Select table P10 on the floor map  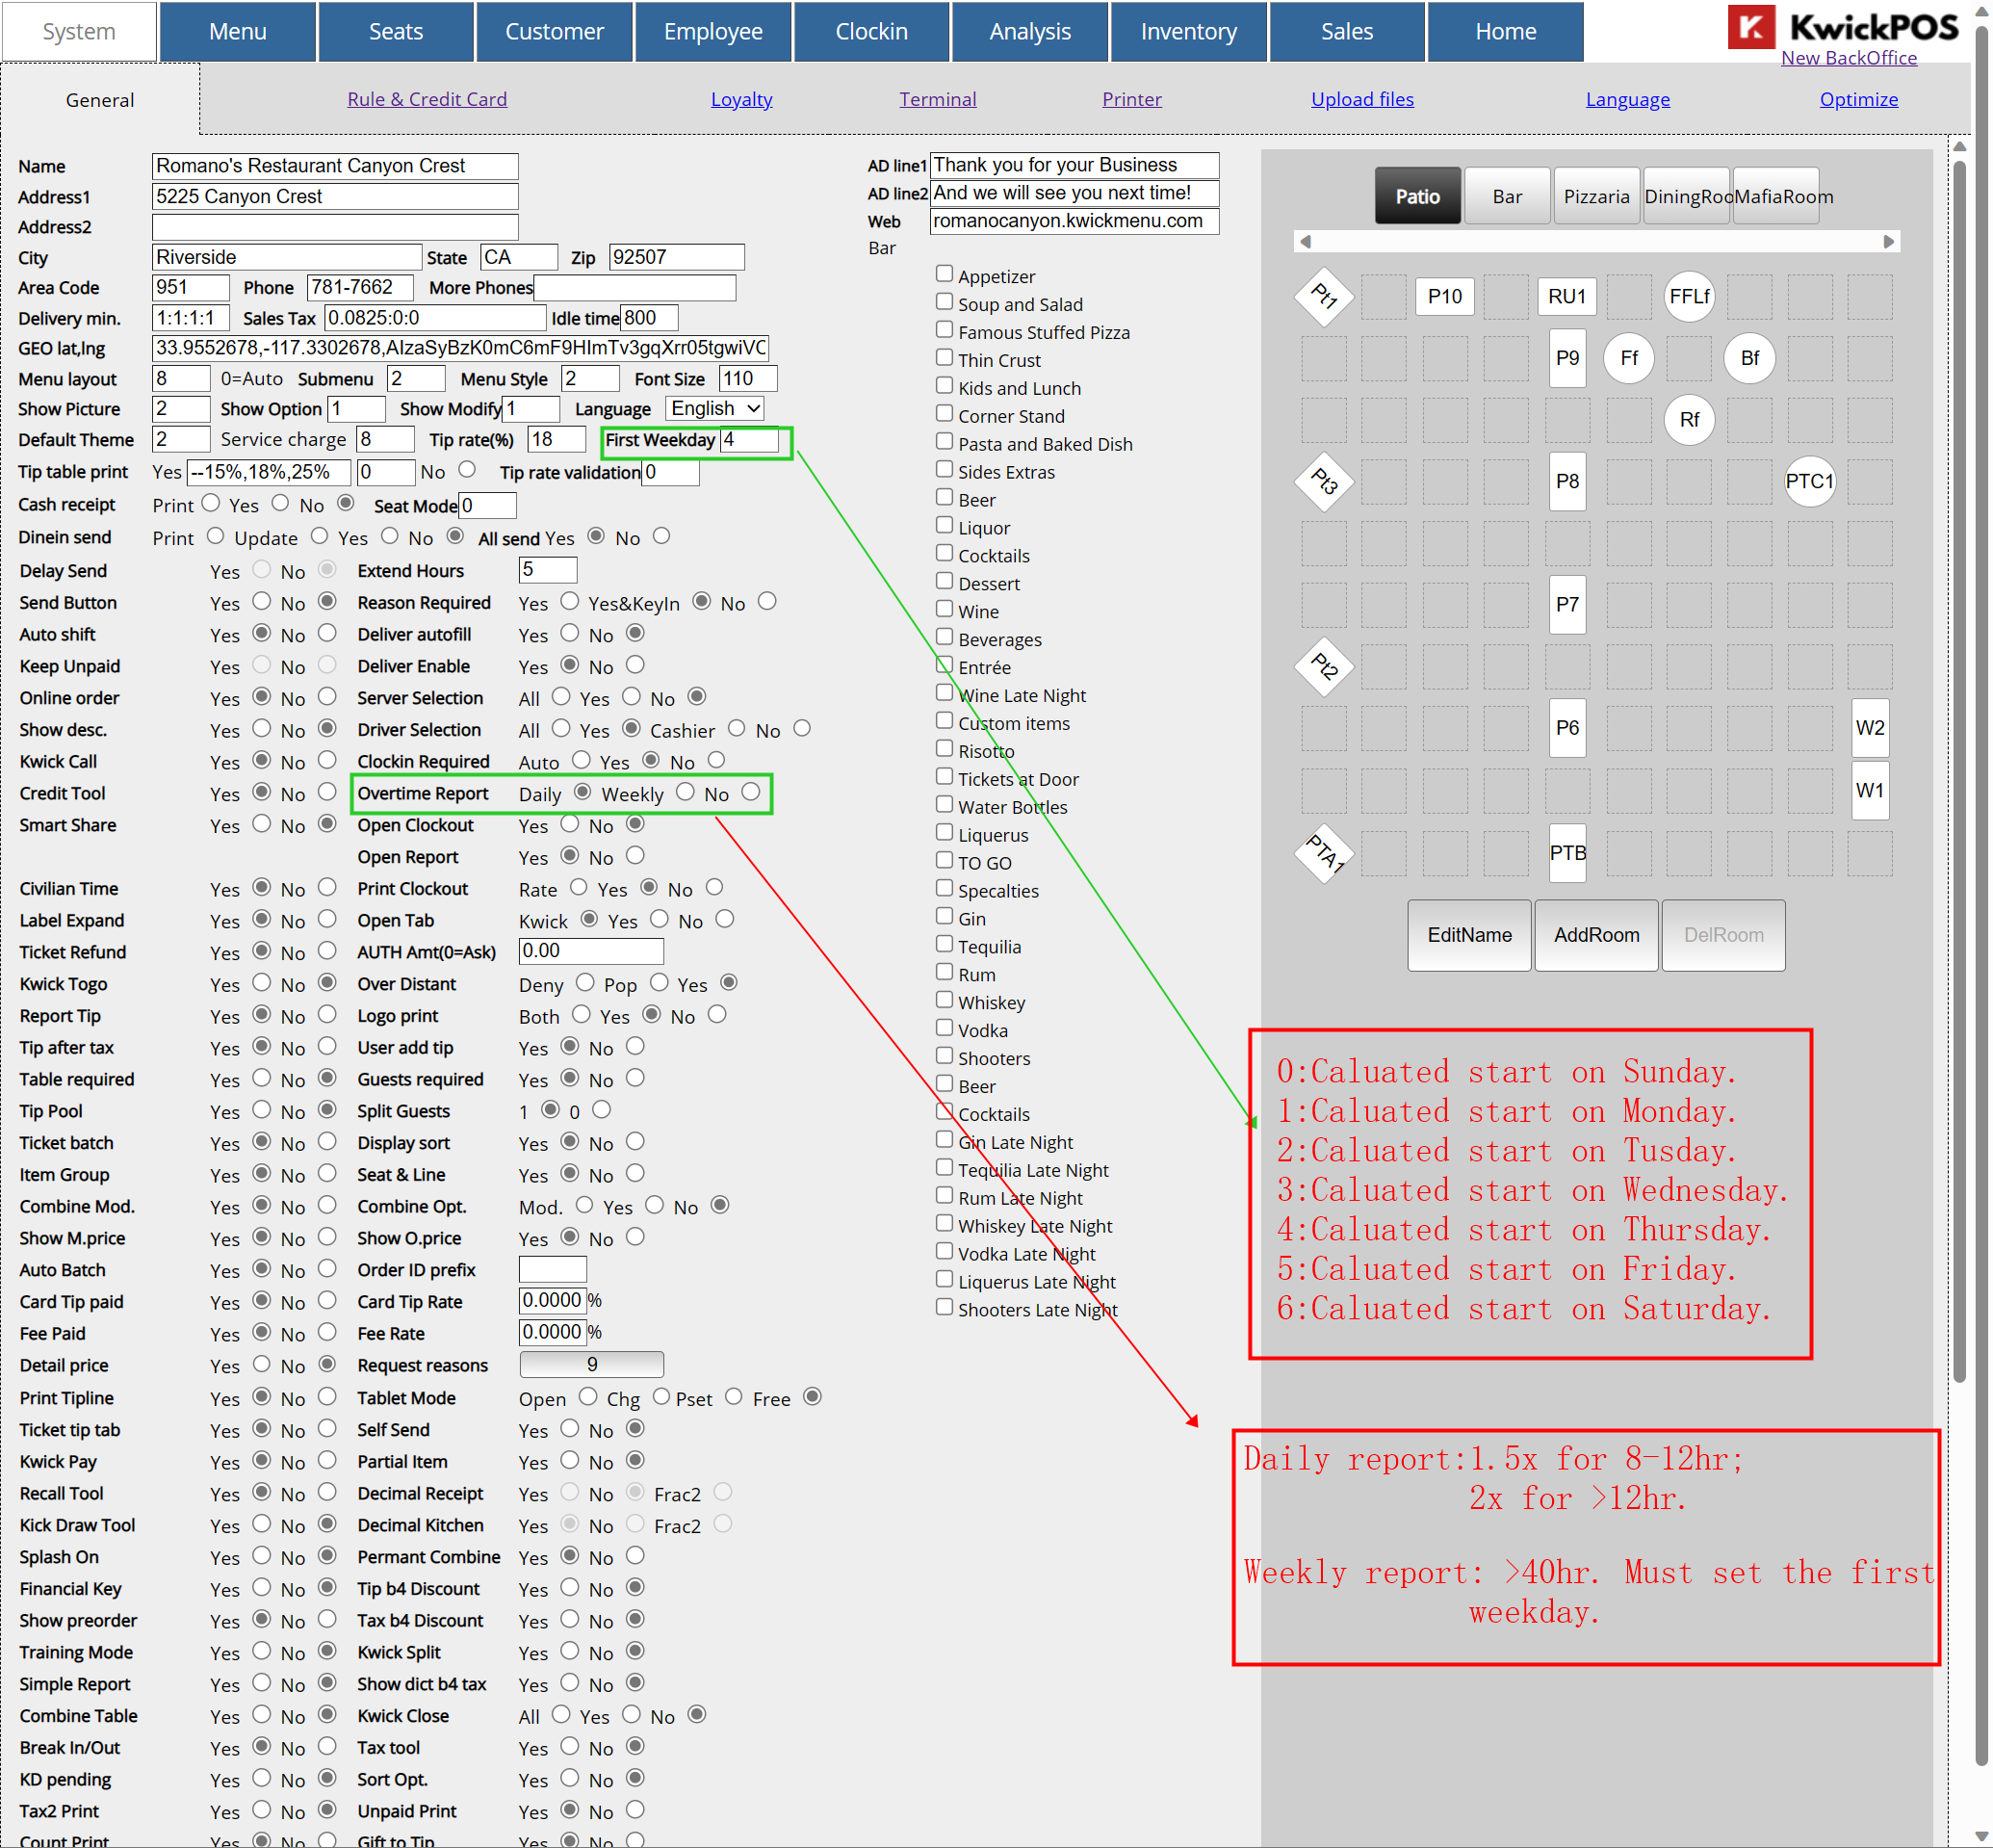(1444, 296)
